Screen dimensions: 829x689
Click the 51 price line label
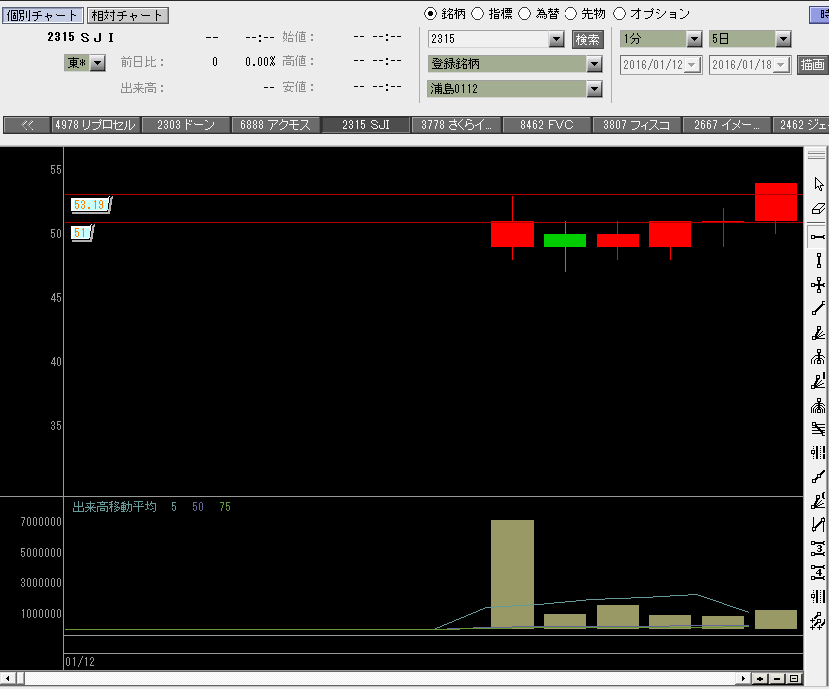click(x=81, y=233)
